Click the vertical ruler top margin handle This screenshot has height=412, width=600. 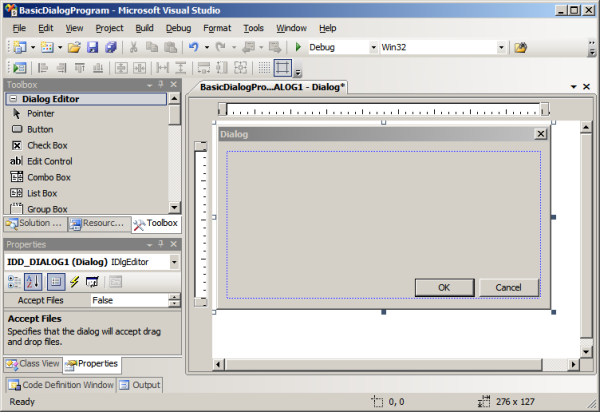point(201,146)
